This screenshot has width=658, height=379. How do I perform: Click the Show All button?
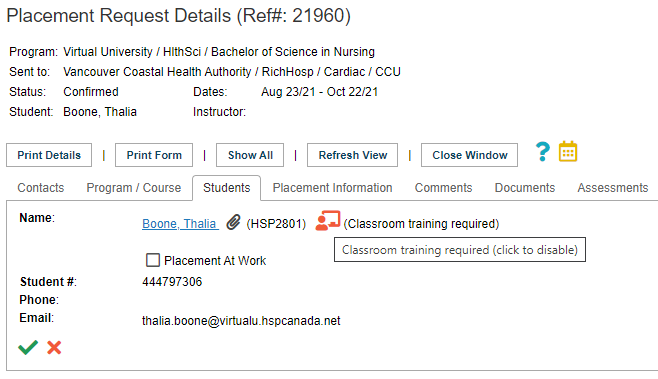pyautogui.click(x=250, y=155)
